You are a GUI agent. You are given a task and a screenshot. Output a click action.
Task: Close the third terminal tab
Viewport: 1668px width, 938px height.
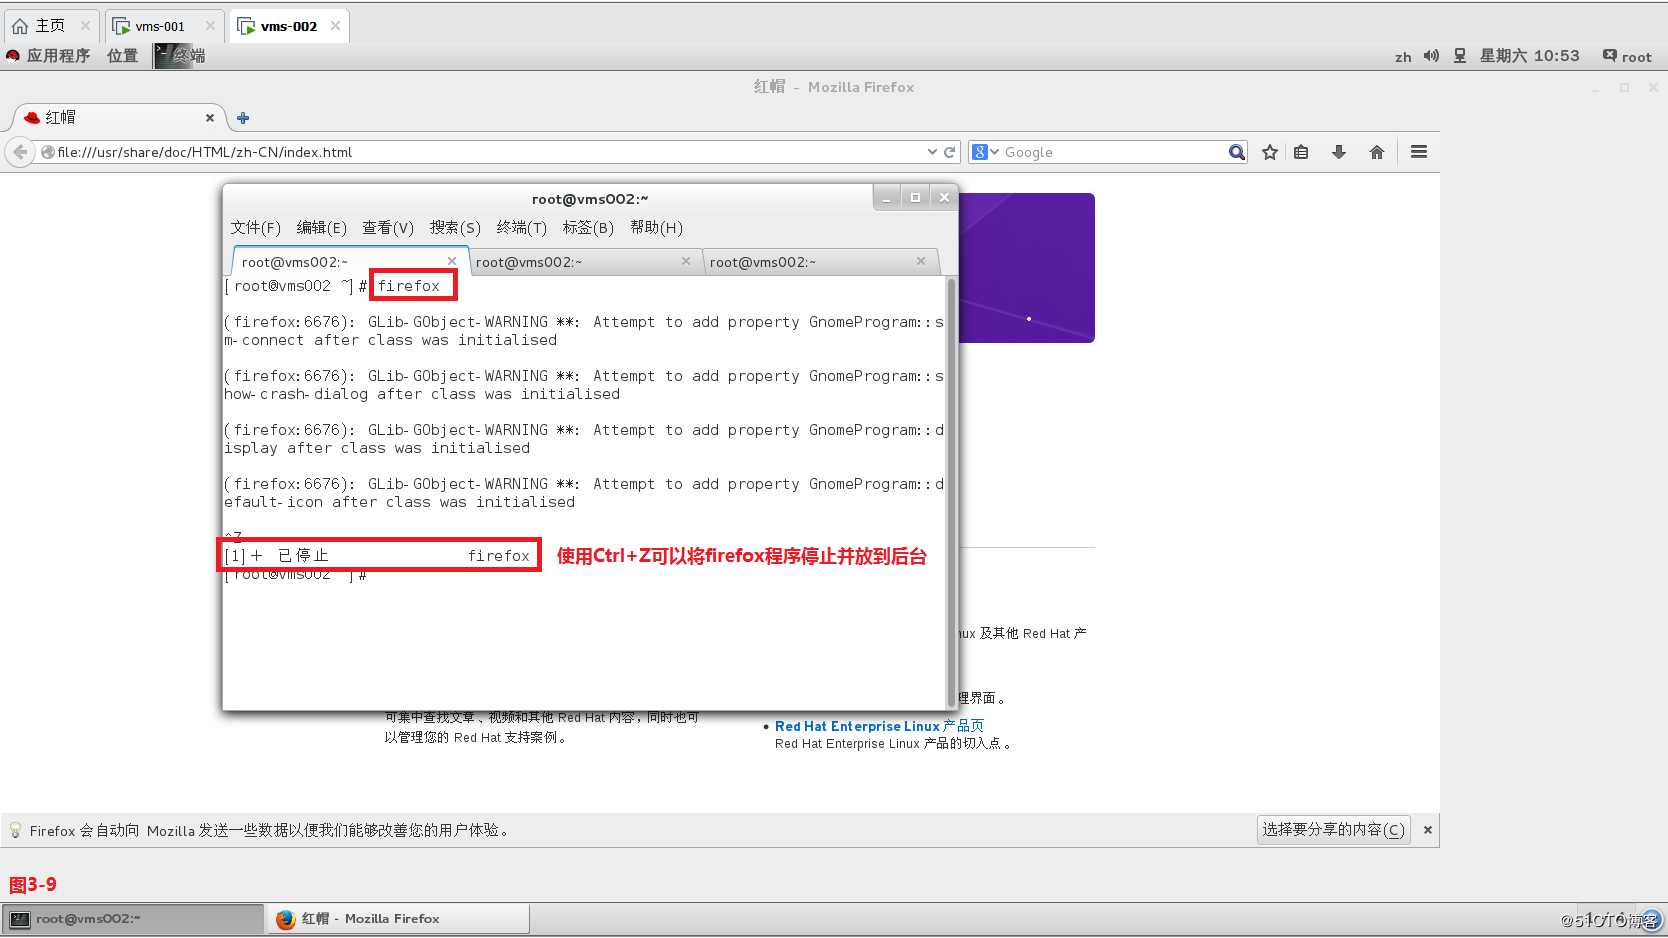pos(921,261)
